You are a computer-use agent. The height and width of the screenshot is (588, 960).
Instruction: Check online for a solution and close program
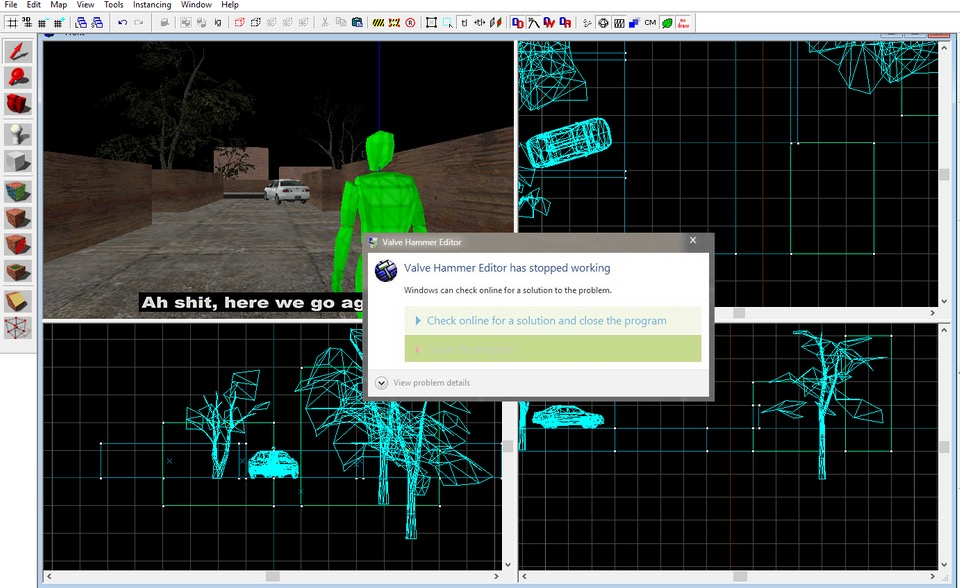click(x=546, y=321)
